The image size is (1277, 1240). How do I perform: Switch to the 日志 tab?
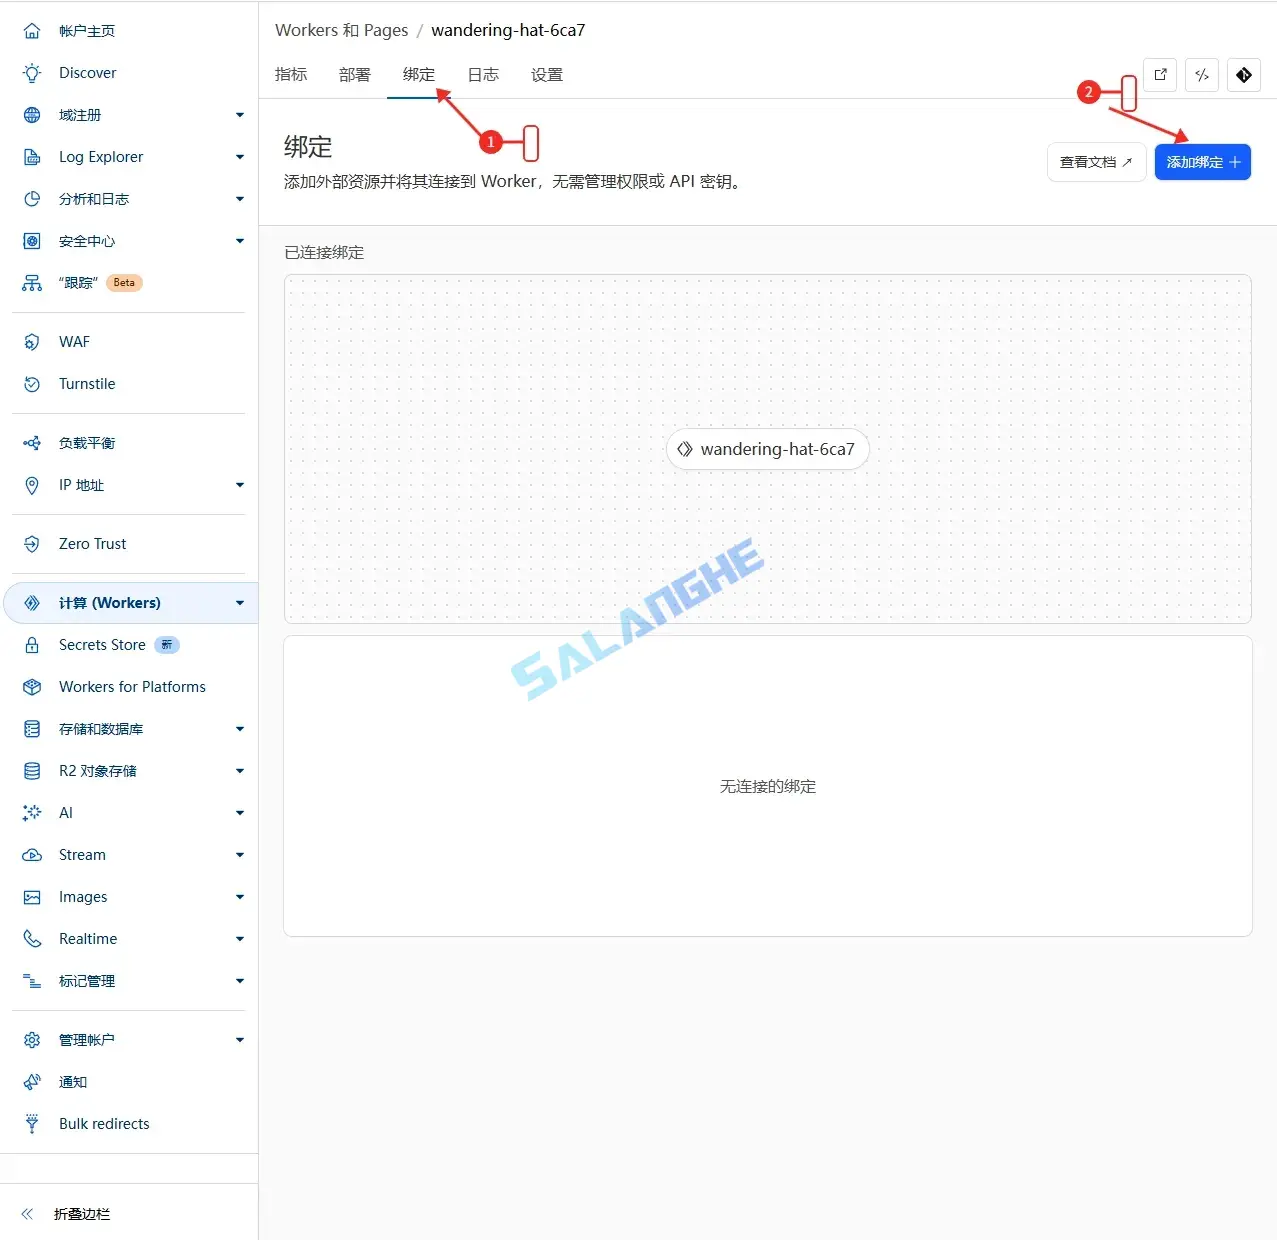click(483, 74)
